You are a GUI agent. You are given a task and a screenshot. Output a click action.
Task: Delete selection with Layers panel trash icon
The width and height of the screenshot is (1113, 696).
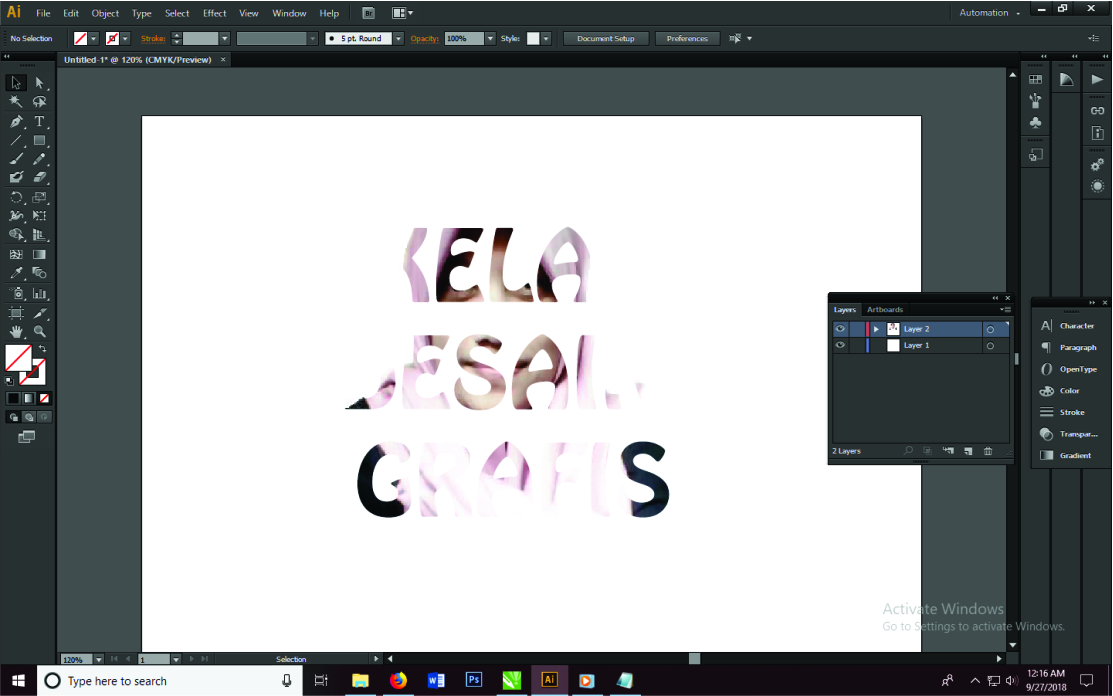(x=988, y=451)
